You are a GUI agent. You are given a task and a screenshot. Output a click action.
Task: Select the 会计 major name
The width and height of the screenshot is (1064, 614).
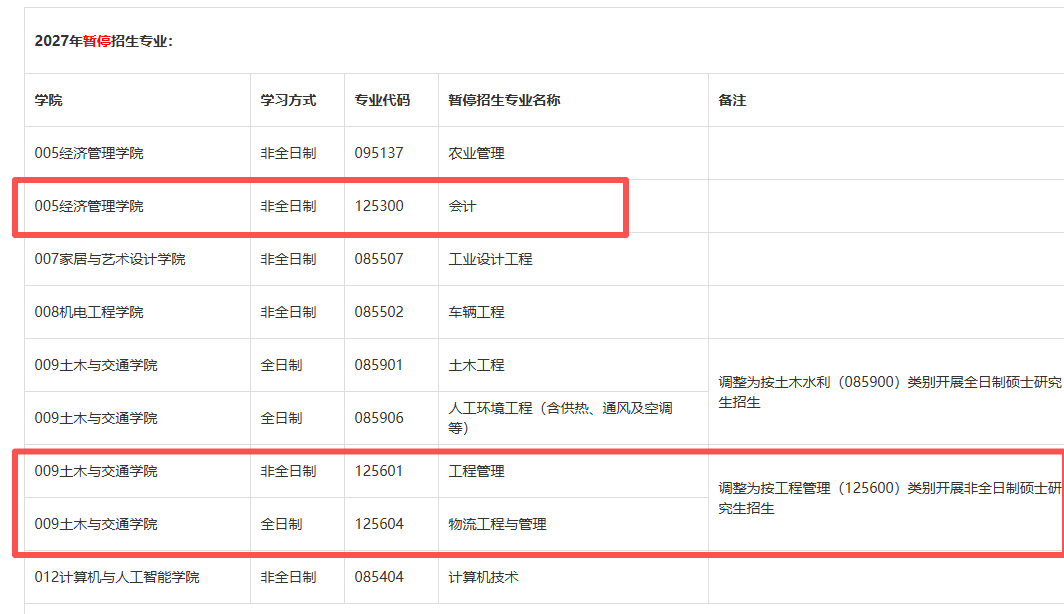(x=462, y=206)
